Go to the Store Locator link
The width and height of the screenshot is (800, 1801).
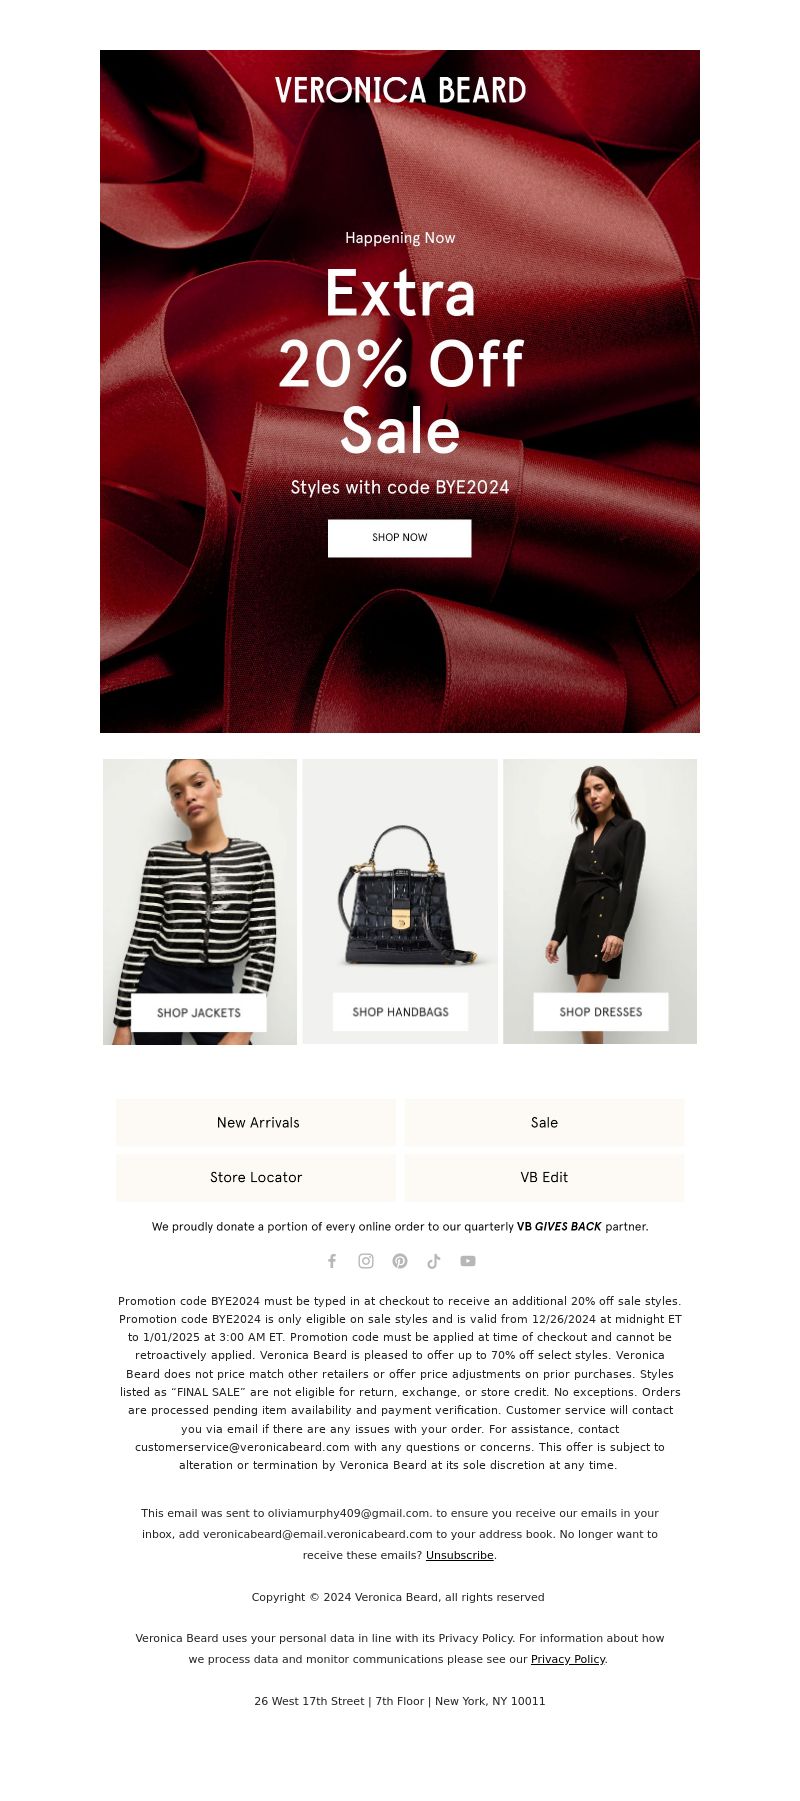(x=256, y=1178)
